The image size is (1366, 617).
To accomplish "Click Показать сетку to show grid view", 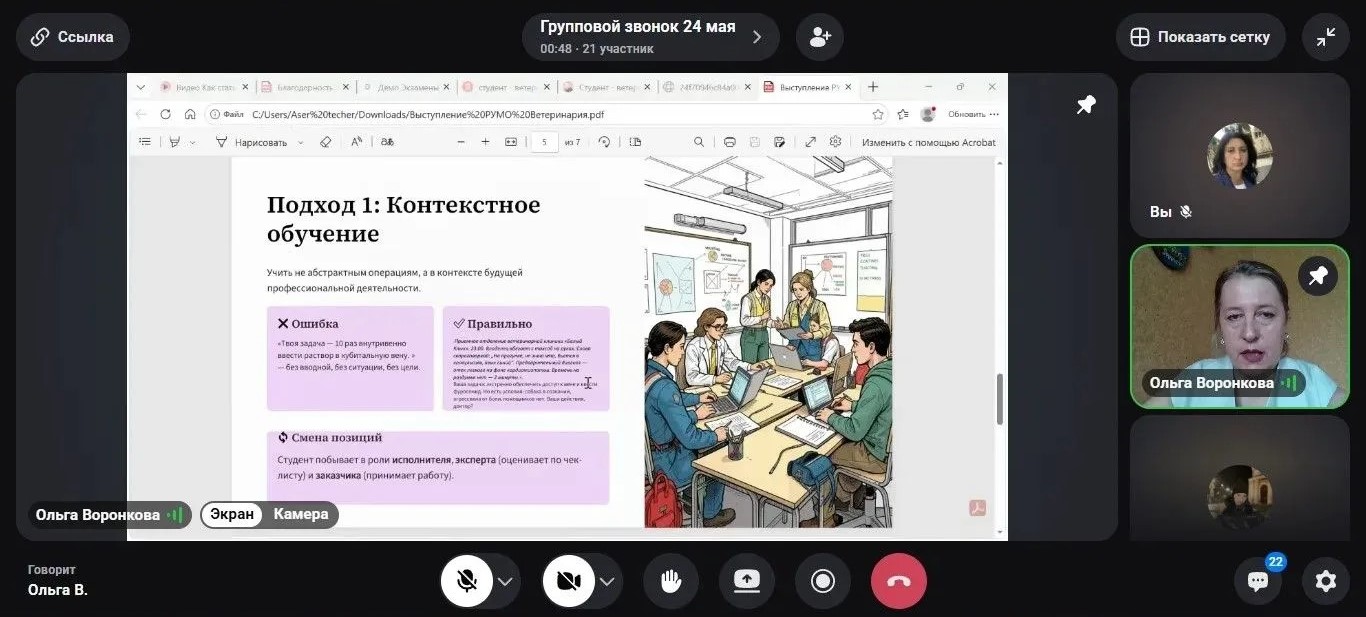I will (x=1200, y=37).
